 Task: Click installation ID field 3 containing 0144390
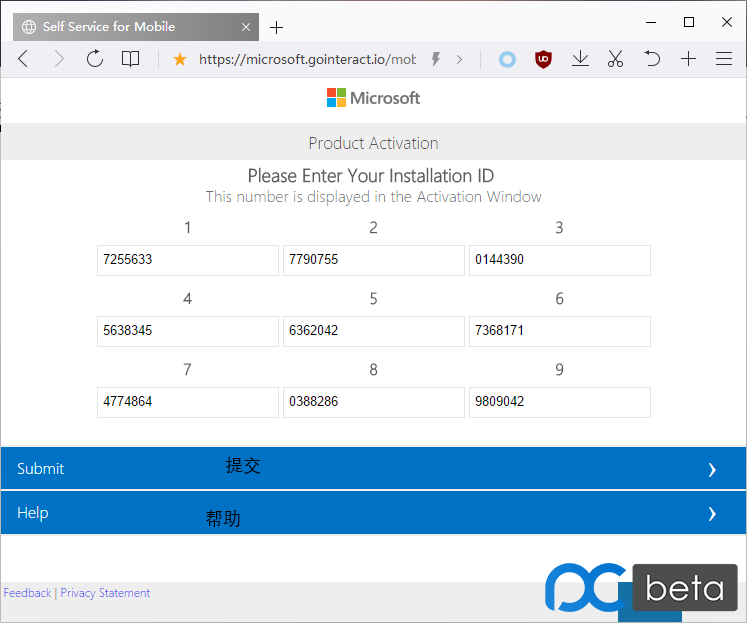(560, 260)
